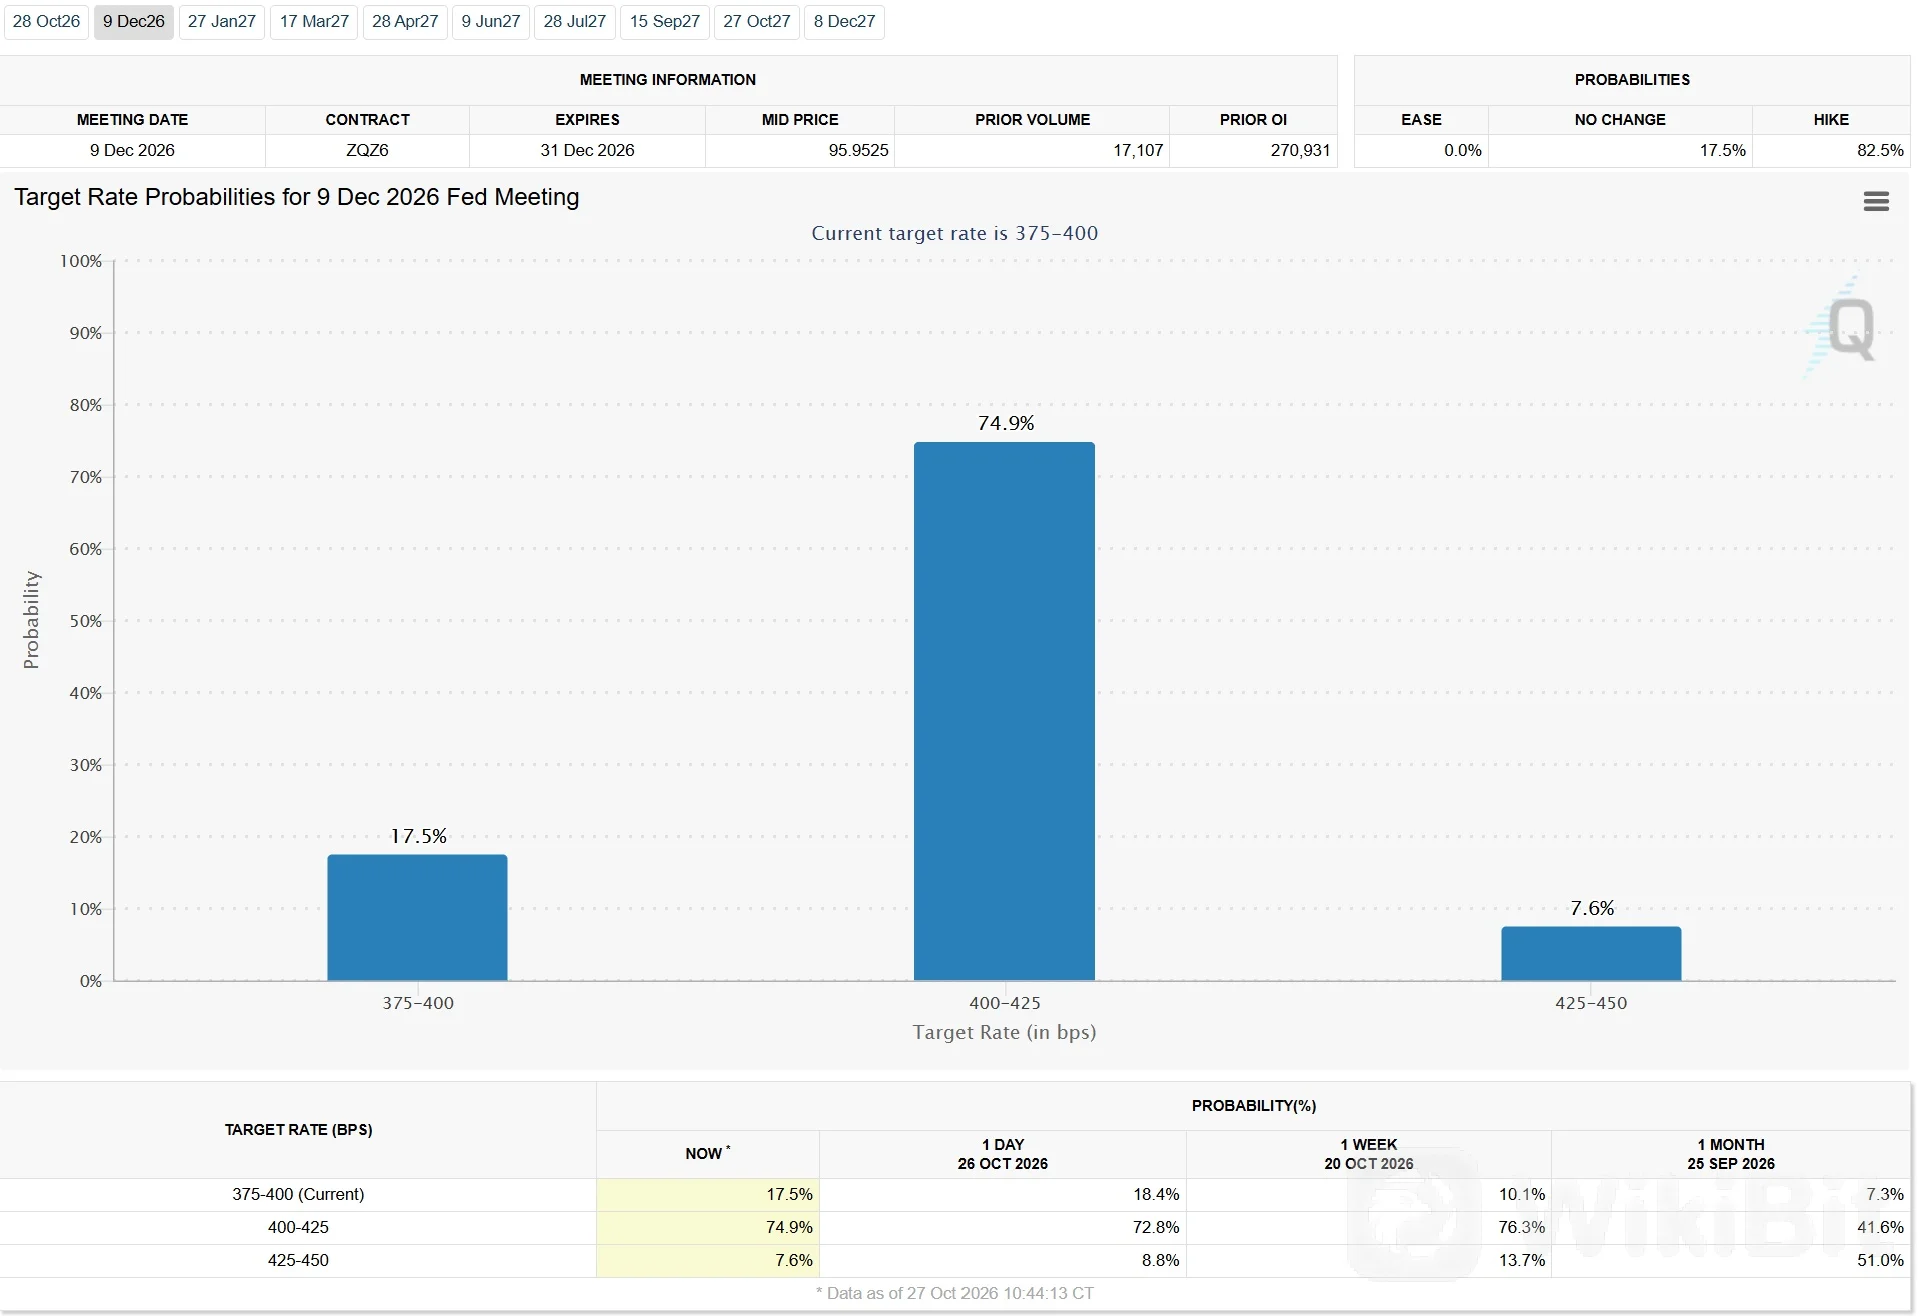The width and height of the screenshot is (1918, 1316).
Task: Click the 41.6% value in 1 MONTH column
Action: click(1880, 1227)
